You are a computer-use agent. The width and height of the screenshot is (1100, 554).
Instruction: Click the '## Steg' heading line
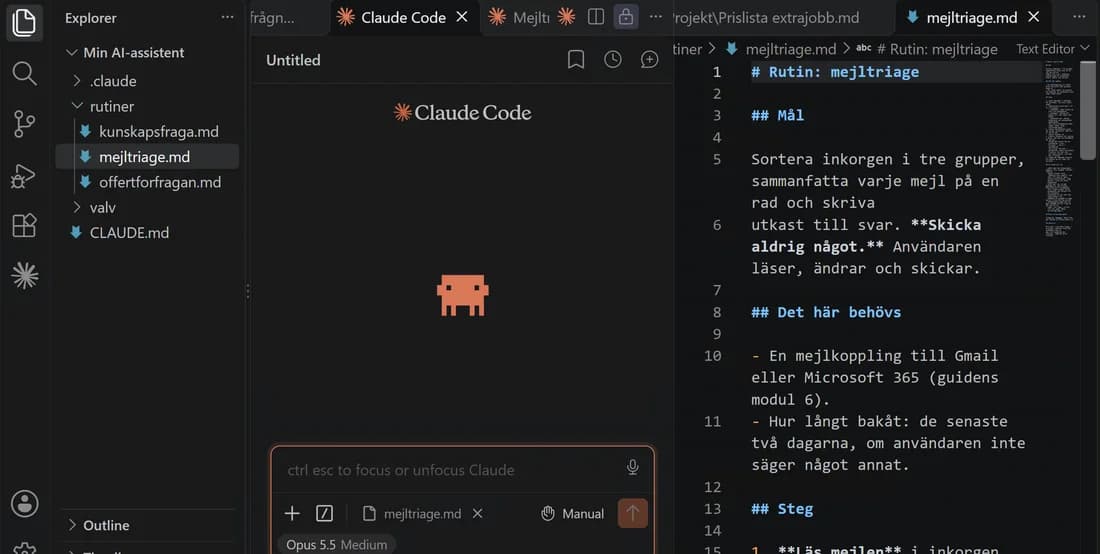(x=782, y=509)
